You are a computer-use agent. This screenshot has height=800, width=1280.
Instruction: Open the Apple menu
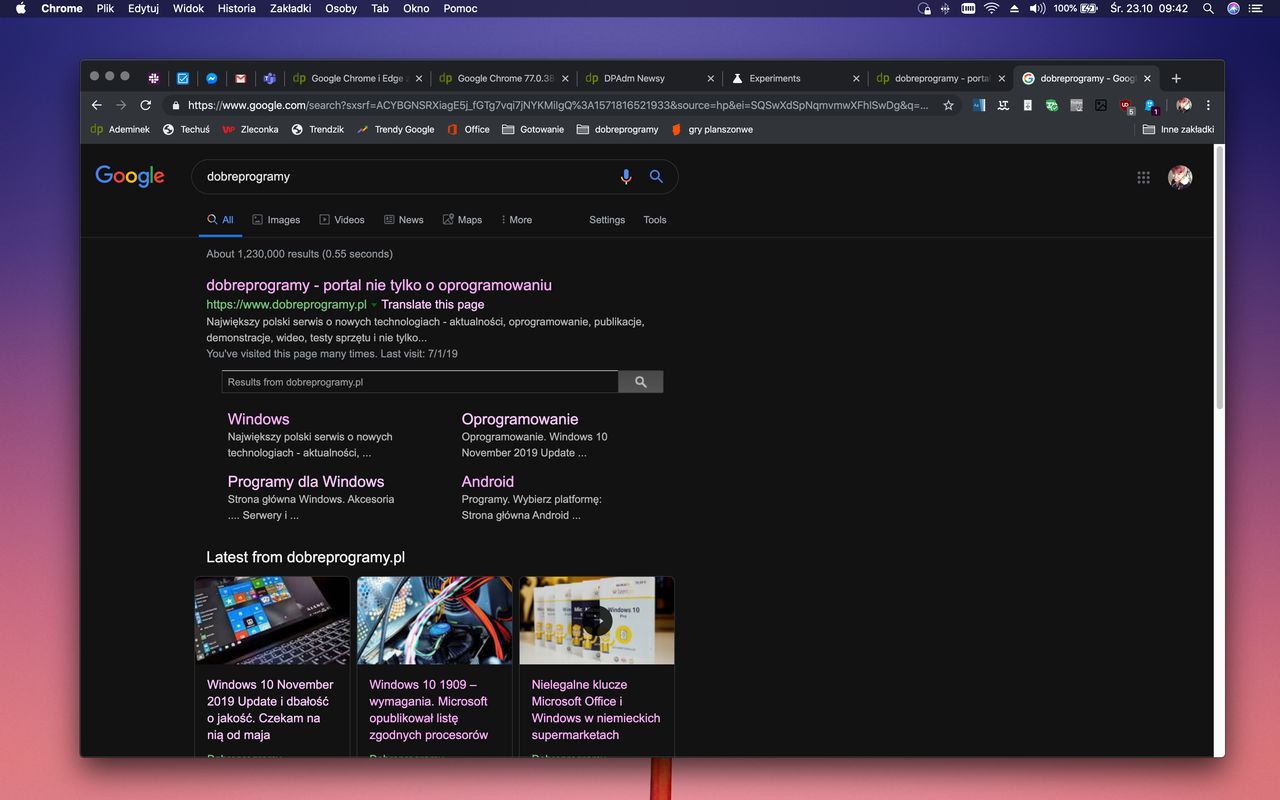[x=21, y=8]
